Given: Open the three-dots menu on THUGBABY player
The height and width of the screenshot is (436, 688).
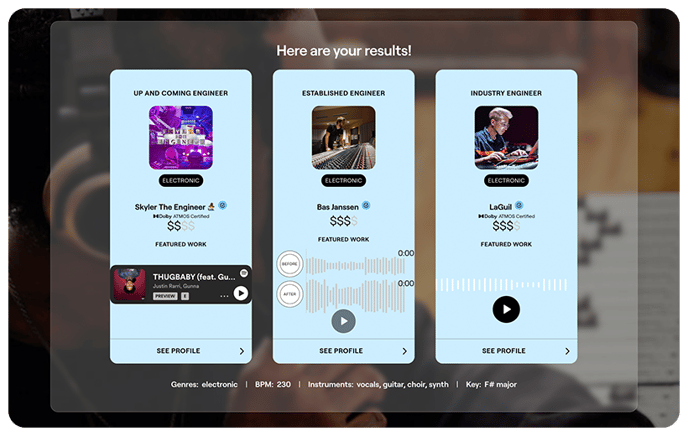Looking at the screenshot, I should 224,296.
